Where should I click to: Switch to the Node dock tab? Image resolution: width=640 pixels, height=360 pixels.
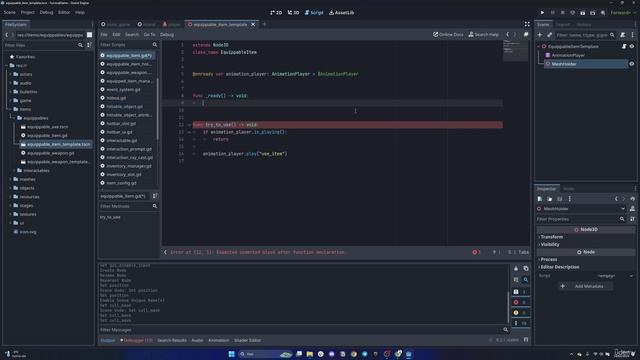pos(569,189)
